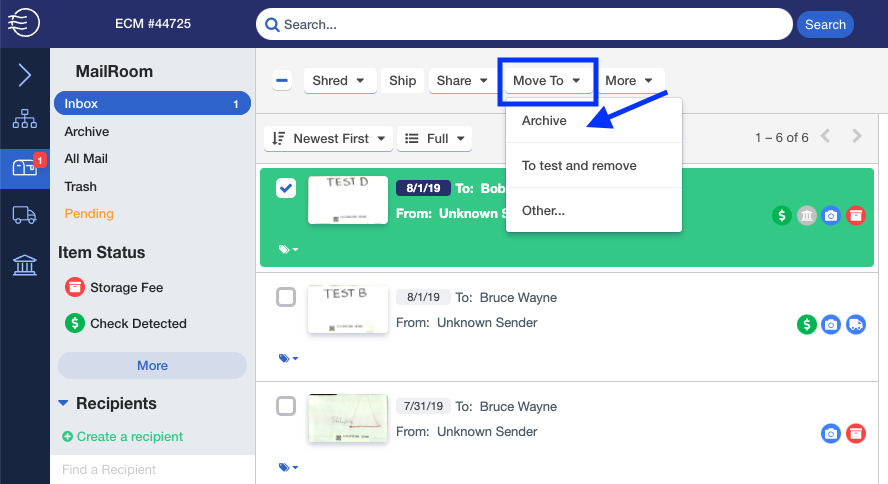The width and height of the screenshot is (888, 484).
Task: Click blue camera icon on TEST B item
Action: [x=831, y=324]
